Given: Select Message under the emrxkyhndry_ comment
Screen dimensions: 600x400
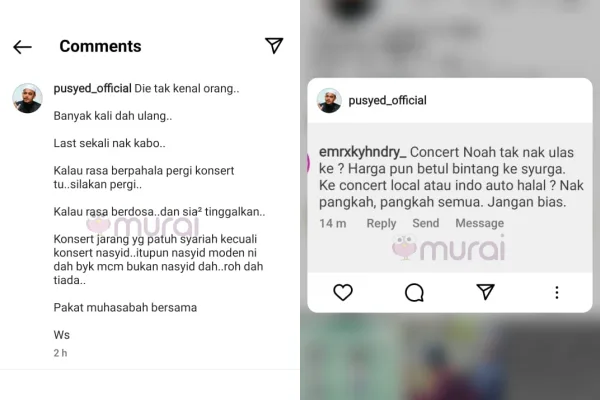Looking at the screenshot, I should (x=479, y=223).
